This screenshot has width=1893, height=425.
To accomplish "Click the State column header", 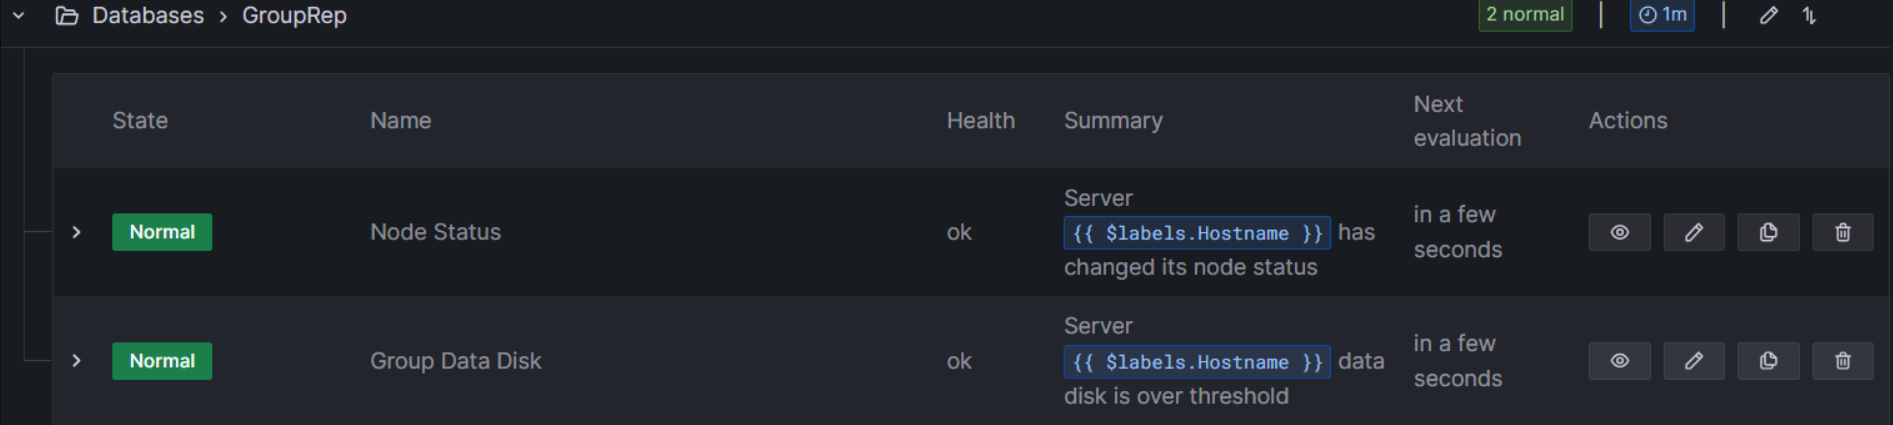I will click(140, 121).
